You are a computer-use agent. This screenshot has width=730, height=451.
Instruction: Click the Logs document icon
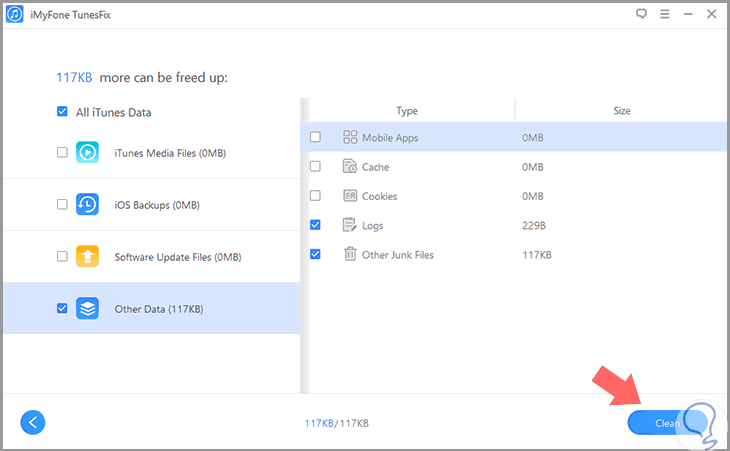click(x=350, y=225)
